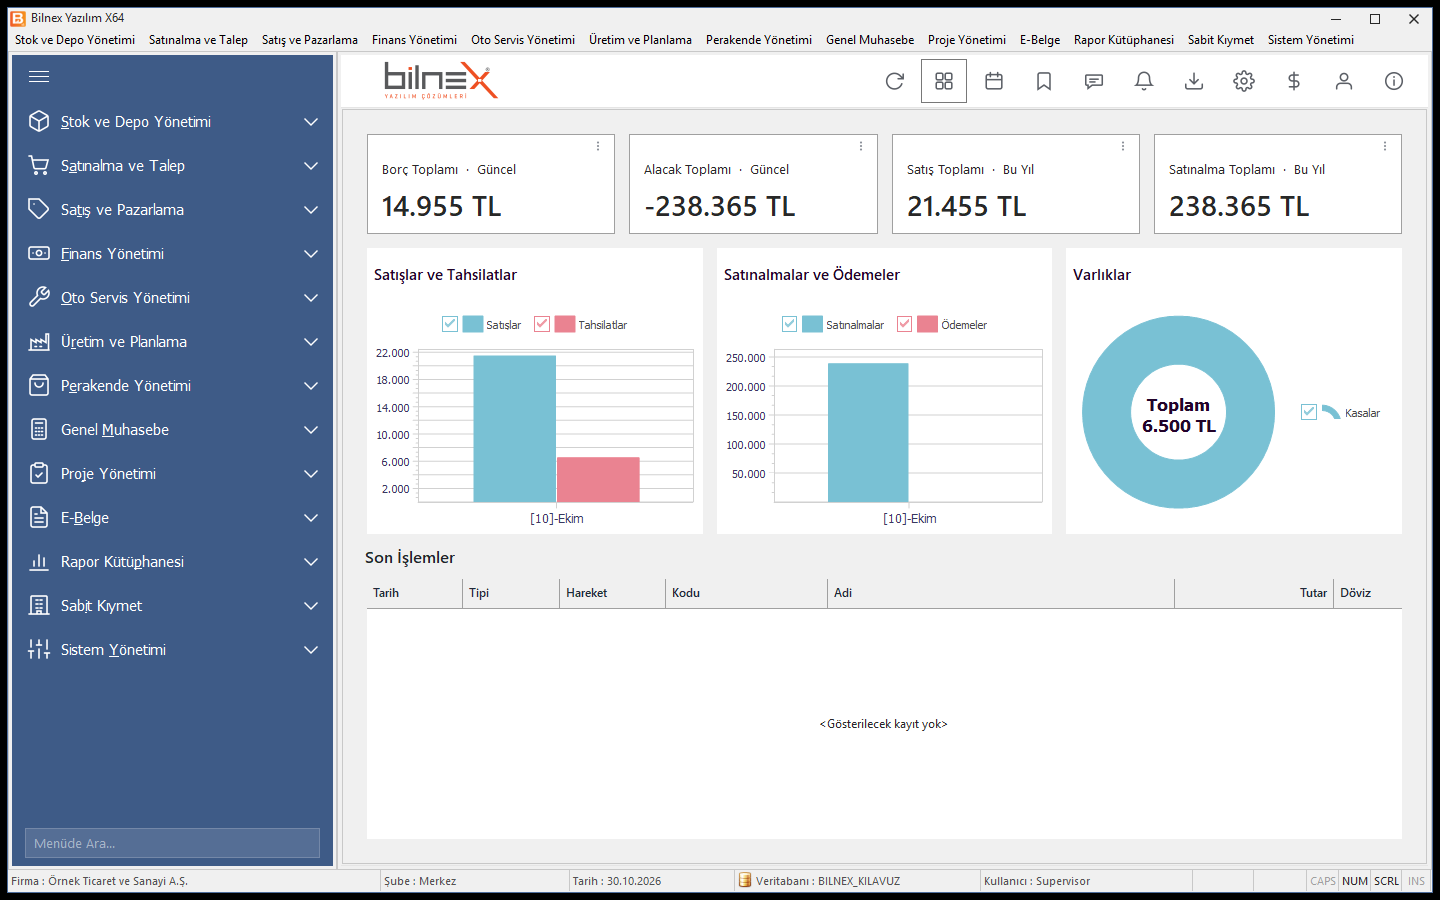The height and width of the screenshot is (900, 1440).
Task: Click the Rapor Kütüphanesi chart icon
Action: 39,561
